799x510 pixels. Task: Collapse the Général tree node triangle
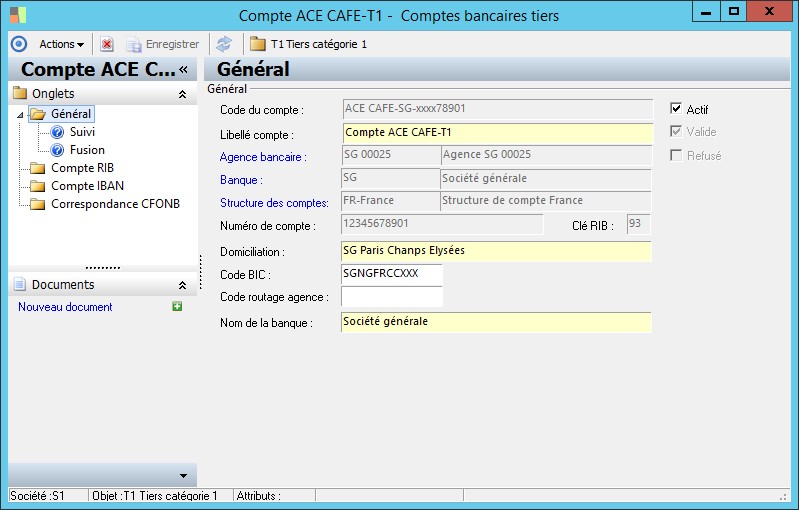pos(20,115)
